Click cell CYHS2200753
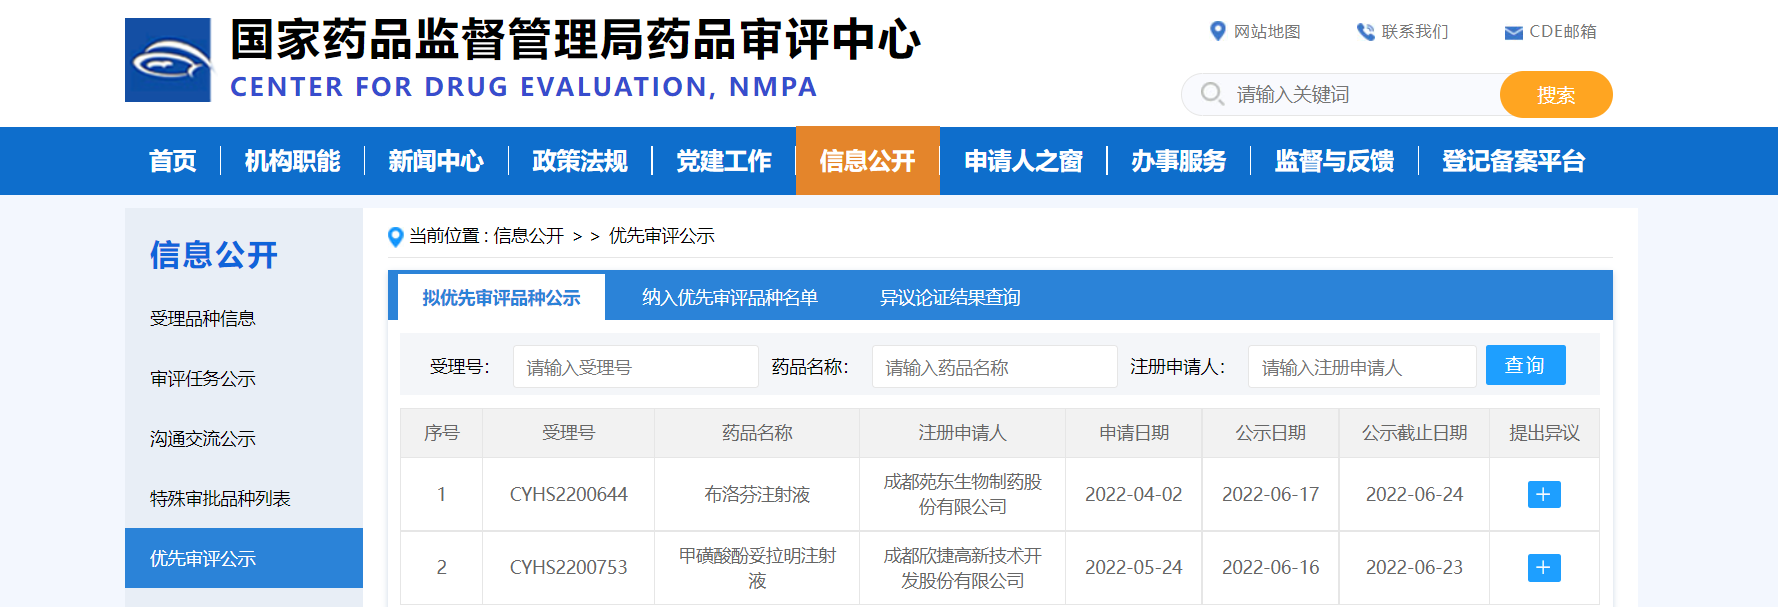Viewport: 1778px width, 607px height. click(568, 567)
